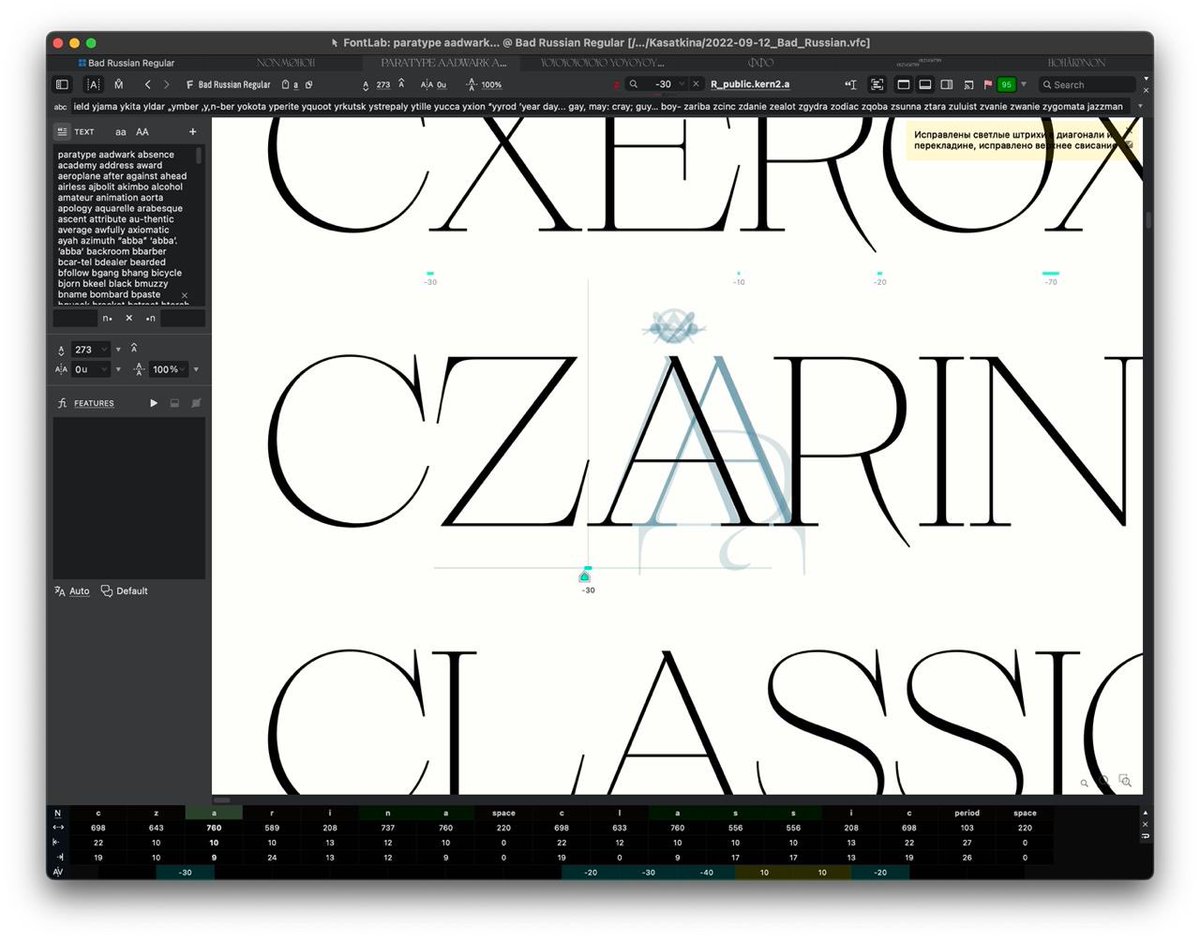This screenshot has height=941, width=1200.
Task: Click the horizontal scrollbar under the canvas
Action: [x=222, y=800]
